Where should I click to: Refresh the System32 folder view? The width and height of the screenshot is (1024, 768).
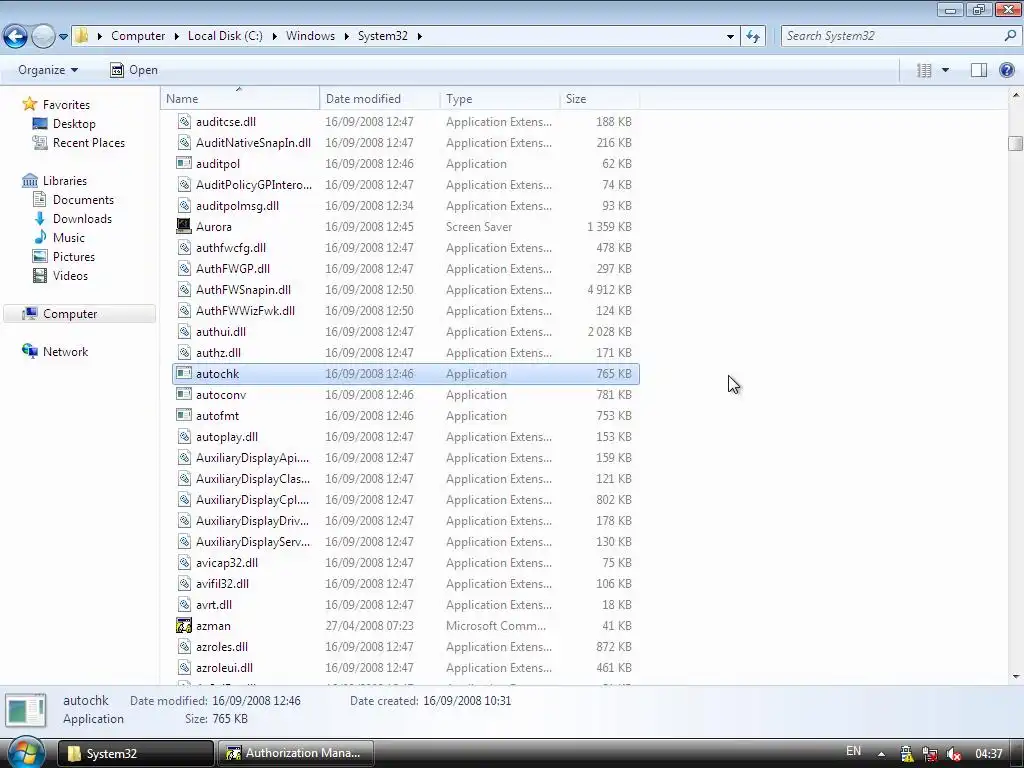tap(753, 37)
